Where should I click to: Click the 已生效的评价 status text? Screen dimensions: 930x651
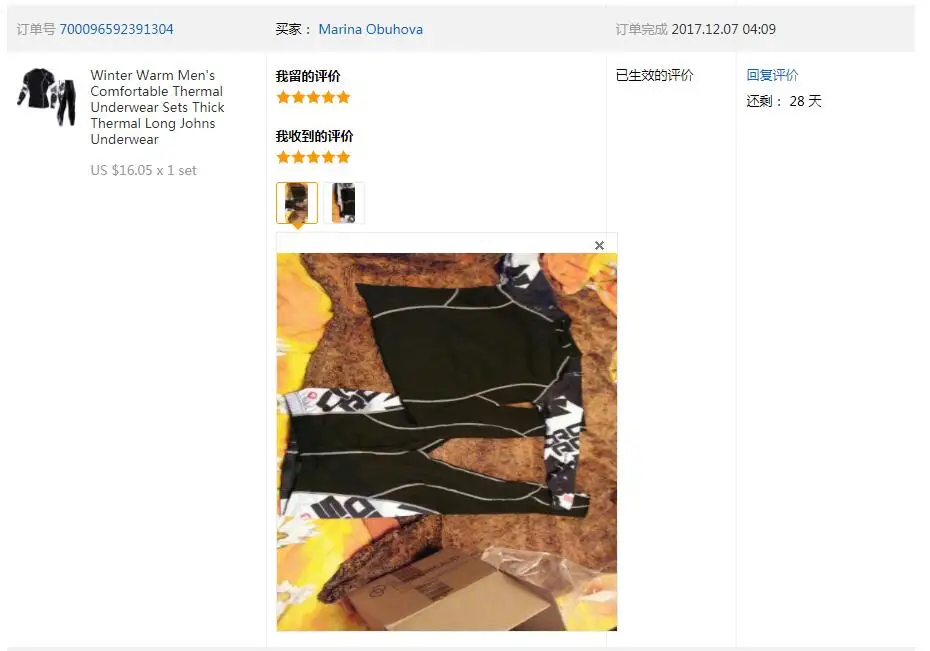(x=654, y=75)
